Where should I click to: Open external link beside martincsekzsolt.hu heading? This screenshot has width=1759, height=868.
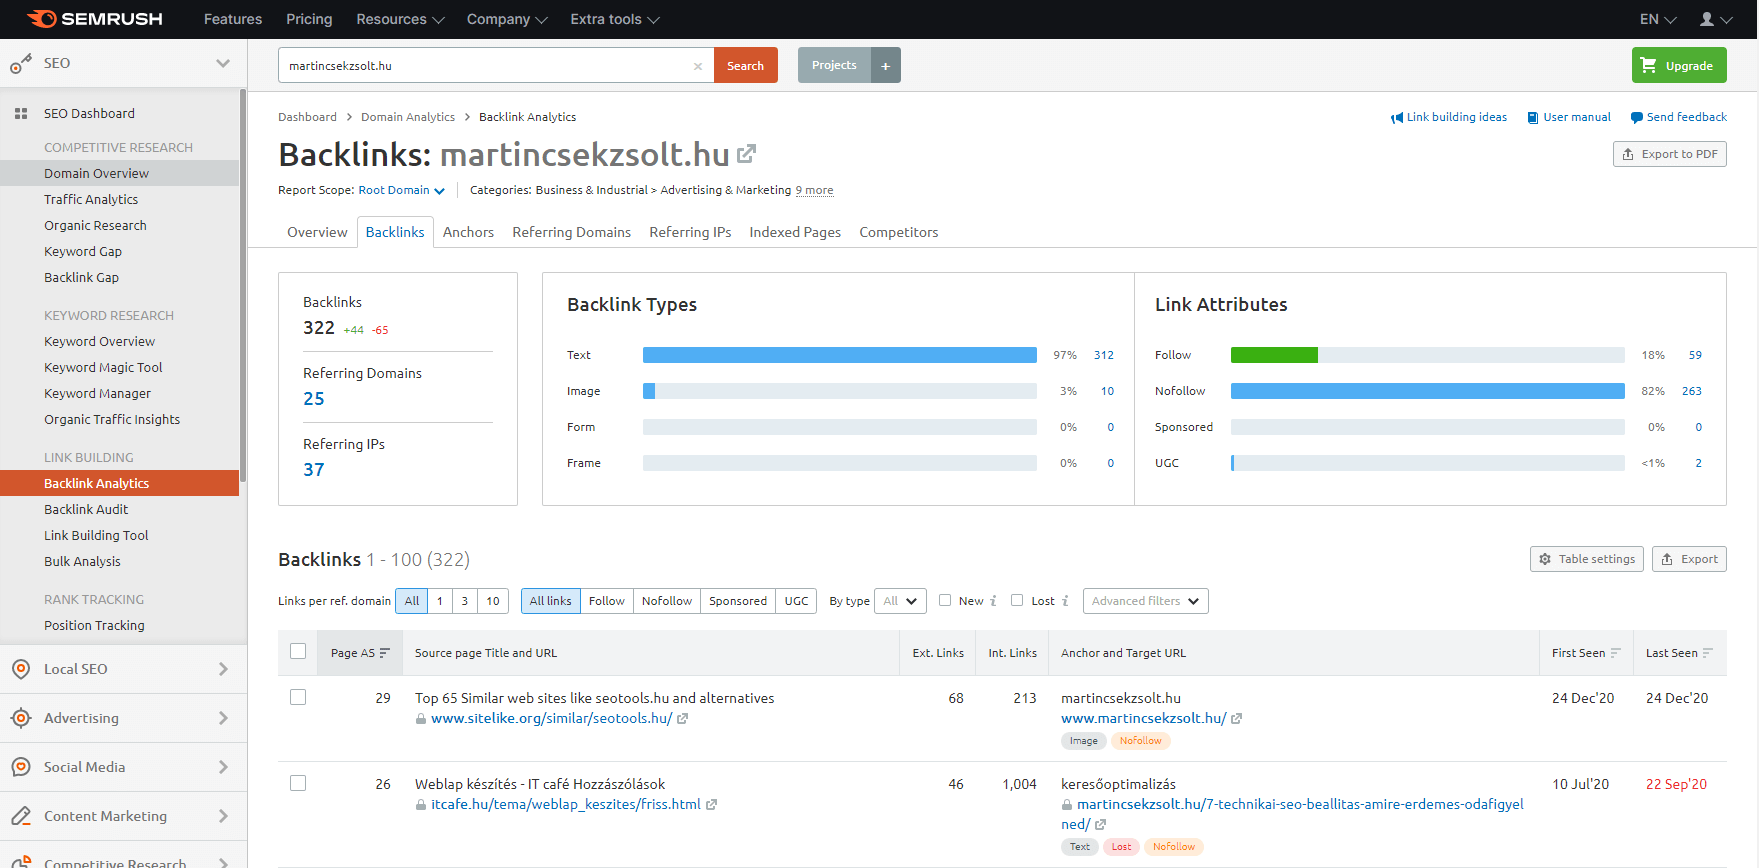click(746, 154)
